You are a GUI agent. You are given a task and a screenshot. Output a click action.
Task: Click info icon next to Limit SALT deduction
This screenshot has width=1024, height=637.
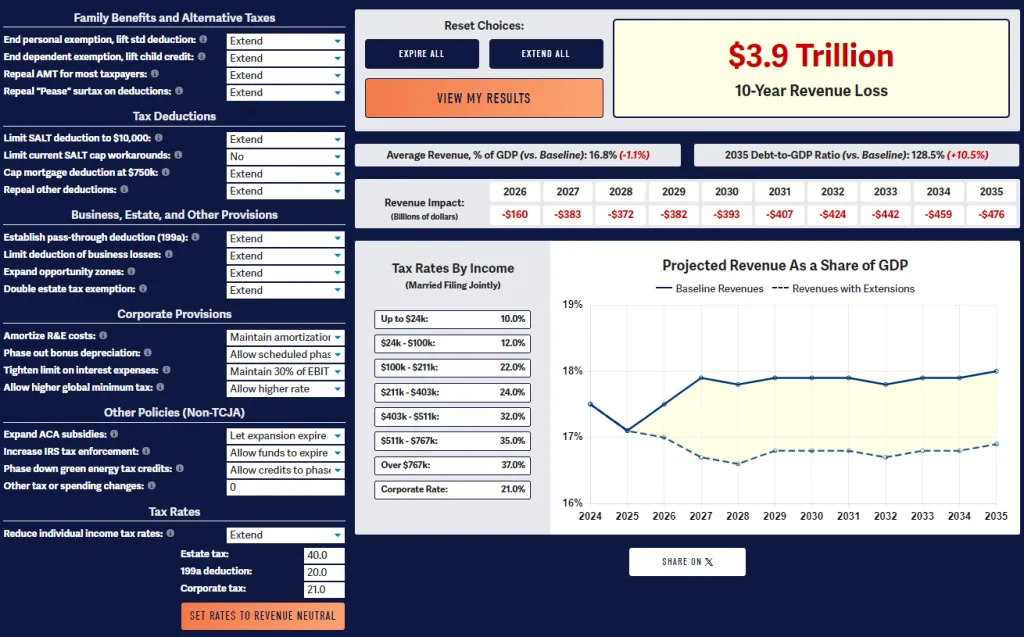pyautogui.click(x=158, y=138)
